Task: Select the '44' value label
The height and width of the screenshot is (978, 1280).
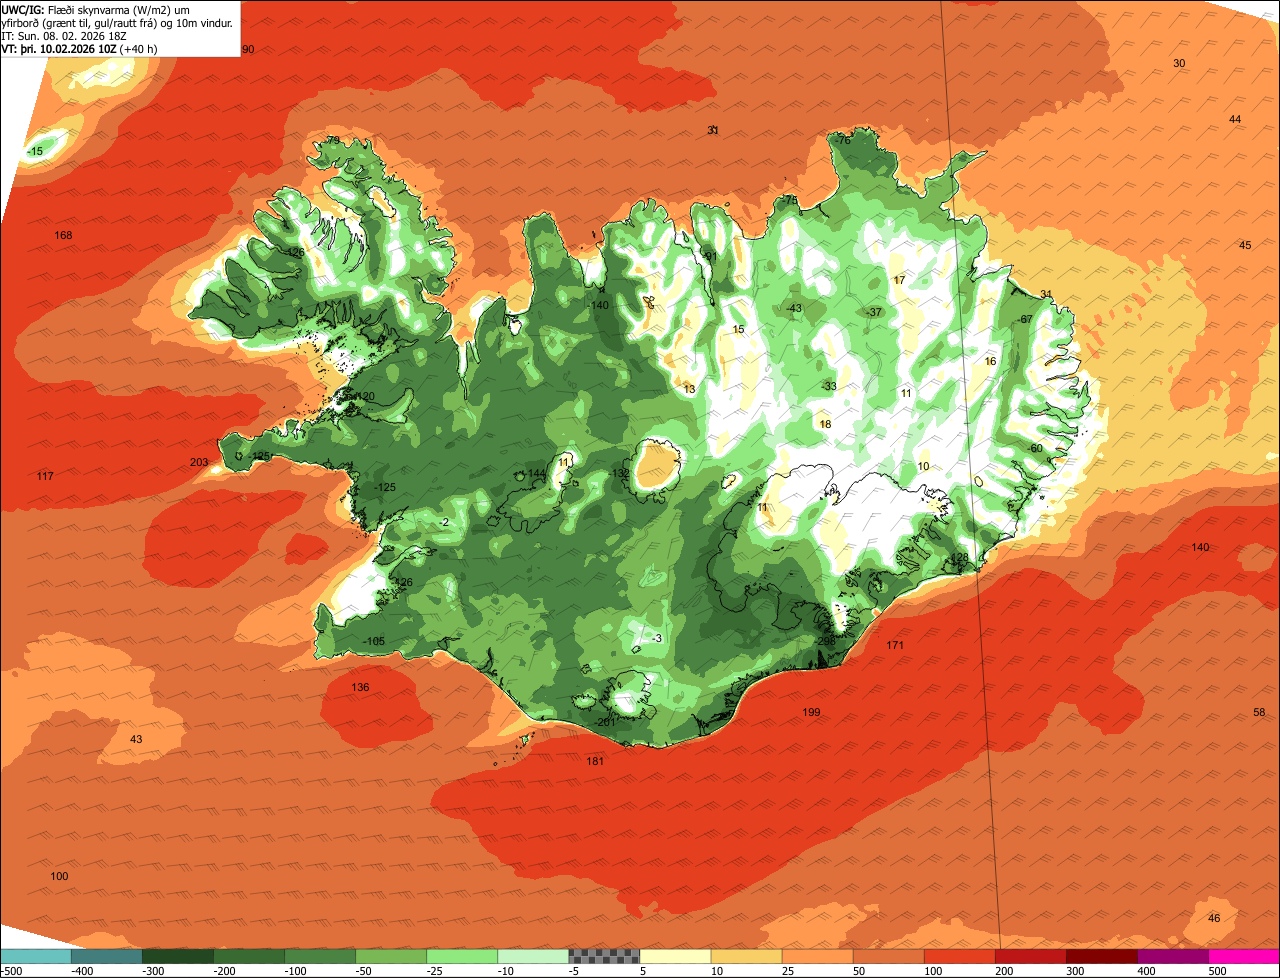Action: pos(1235,119)
